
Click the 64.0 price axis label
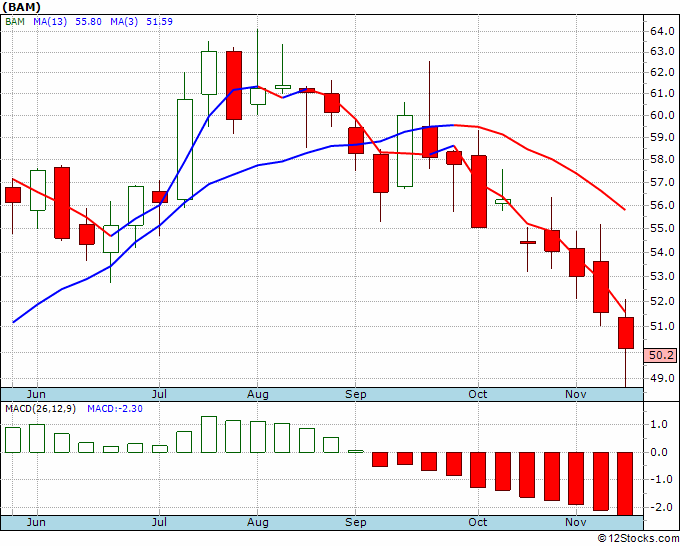point(662,31)
